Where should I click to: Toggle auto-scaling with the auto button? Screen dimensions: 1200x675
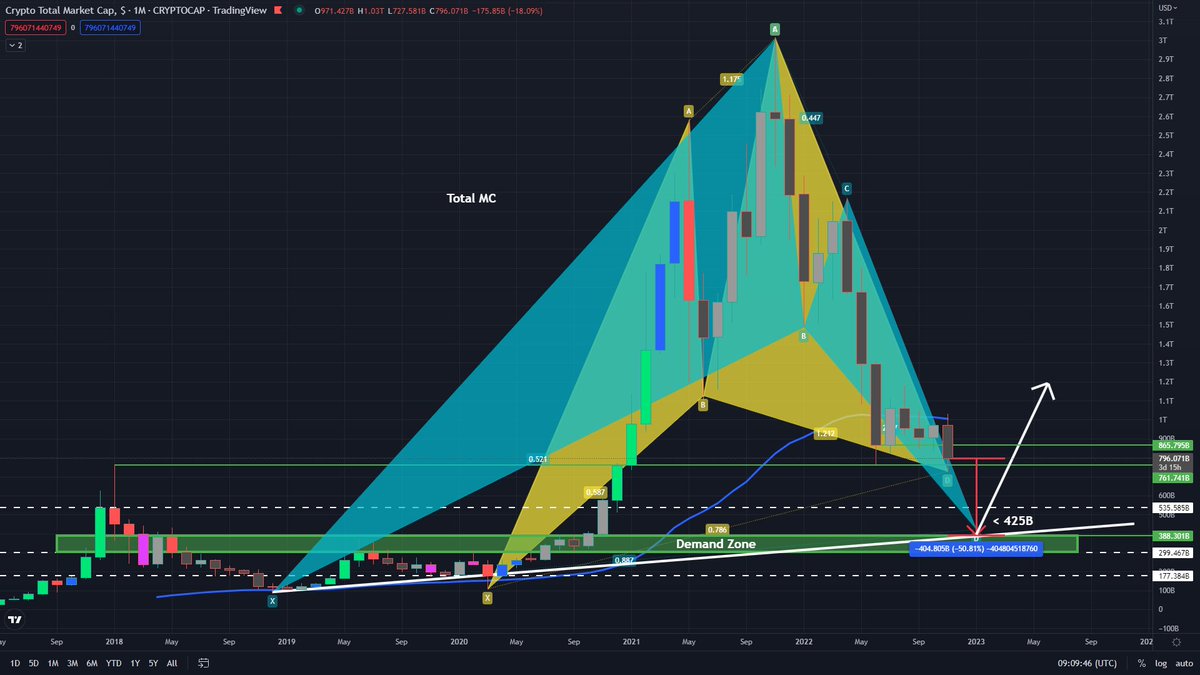click(x=1184, y=662)
